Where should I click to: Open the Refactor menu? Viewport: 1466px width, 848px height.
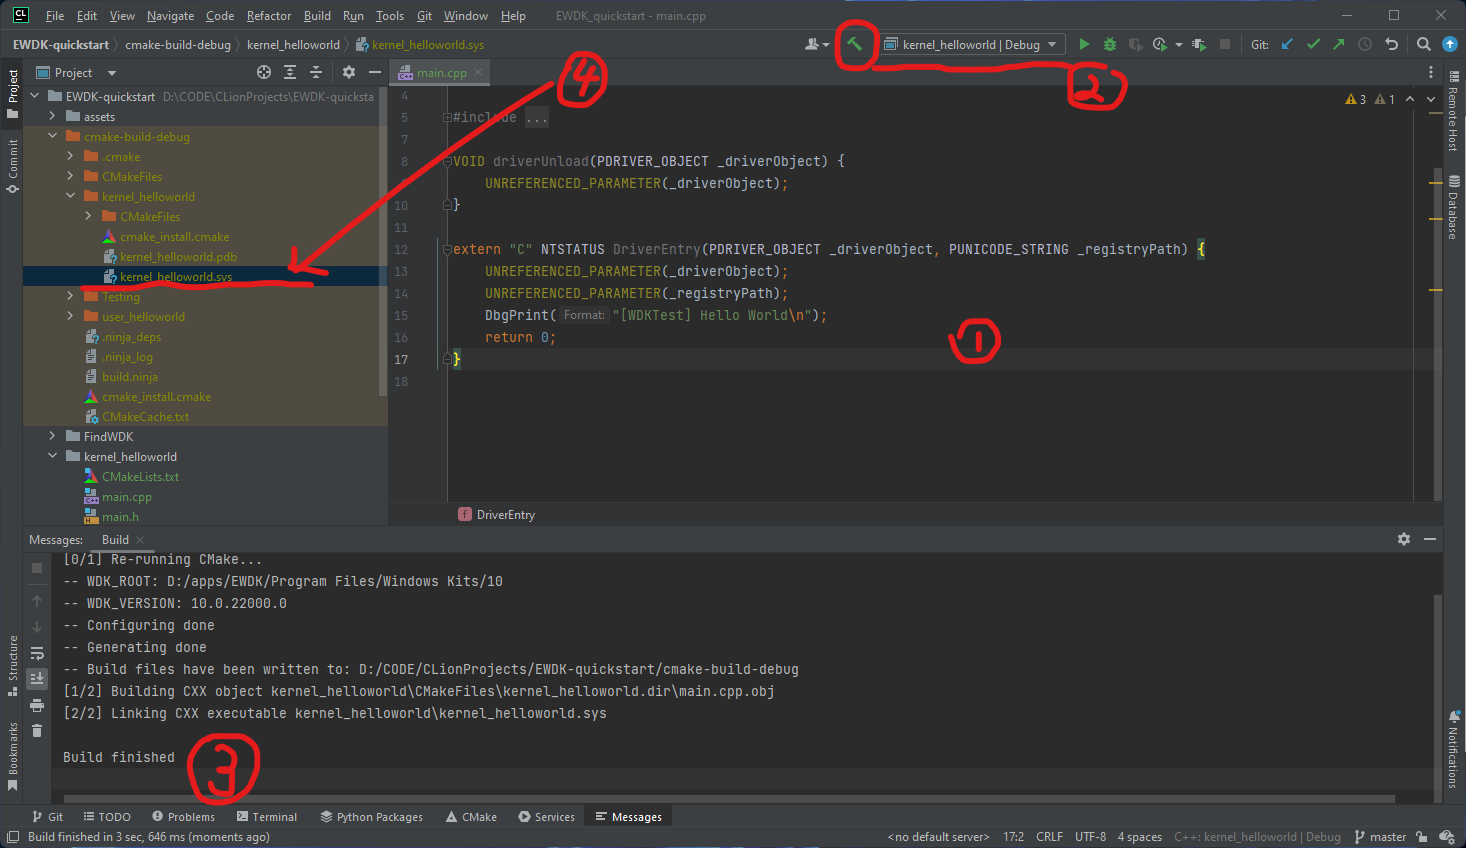[x=269, y=15]
